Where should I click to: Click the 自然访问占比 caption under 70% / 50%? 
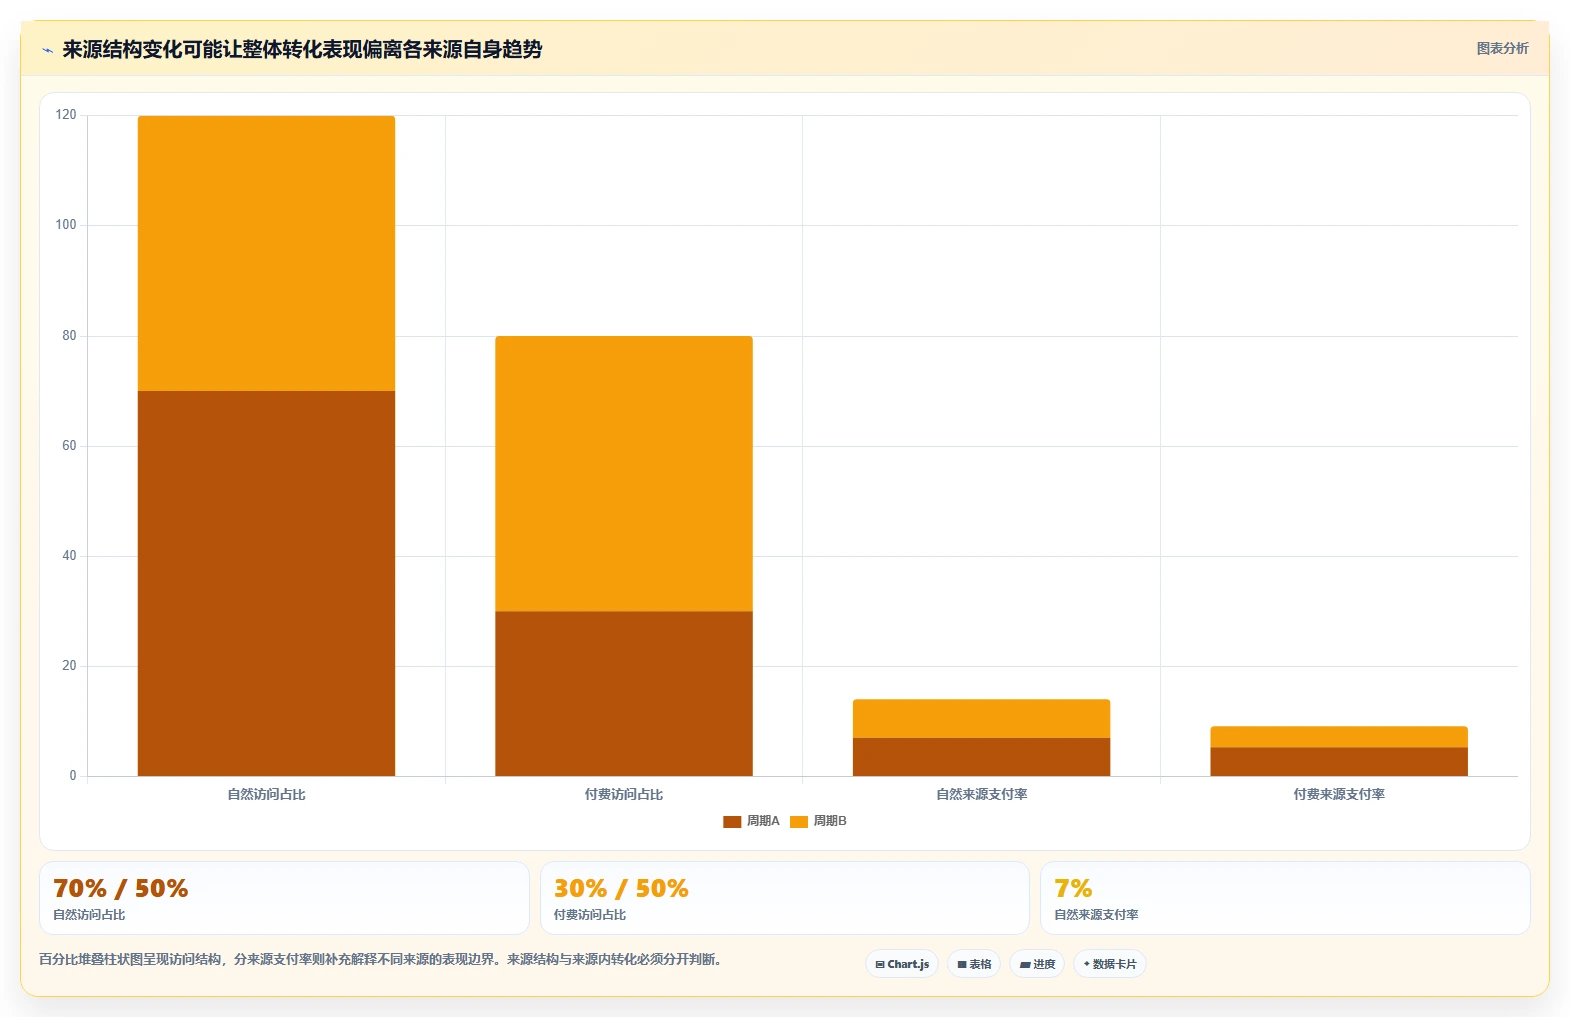tap(89, 915)
